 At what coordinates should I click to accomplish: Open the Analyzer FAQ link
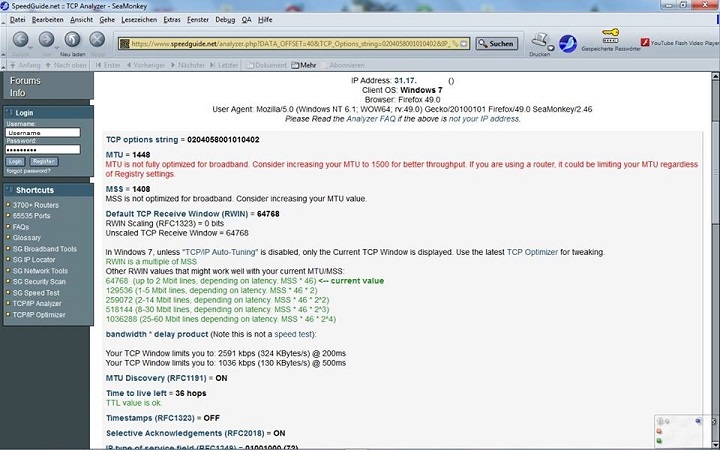pyautogui.click(x=371, y=119)
